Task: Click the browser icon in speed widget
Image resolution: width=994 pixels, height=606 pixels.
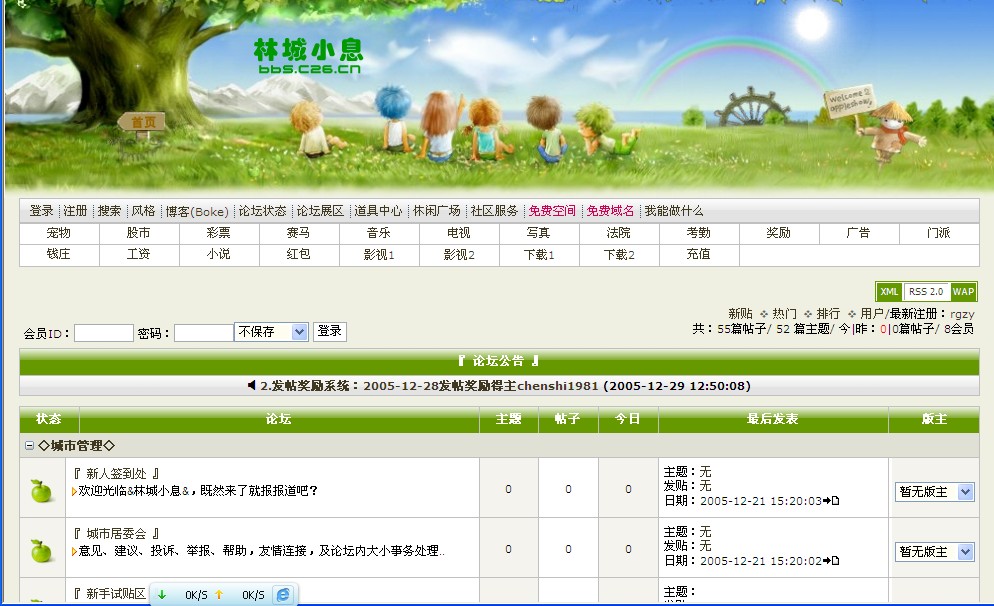Action: (284, 595)
